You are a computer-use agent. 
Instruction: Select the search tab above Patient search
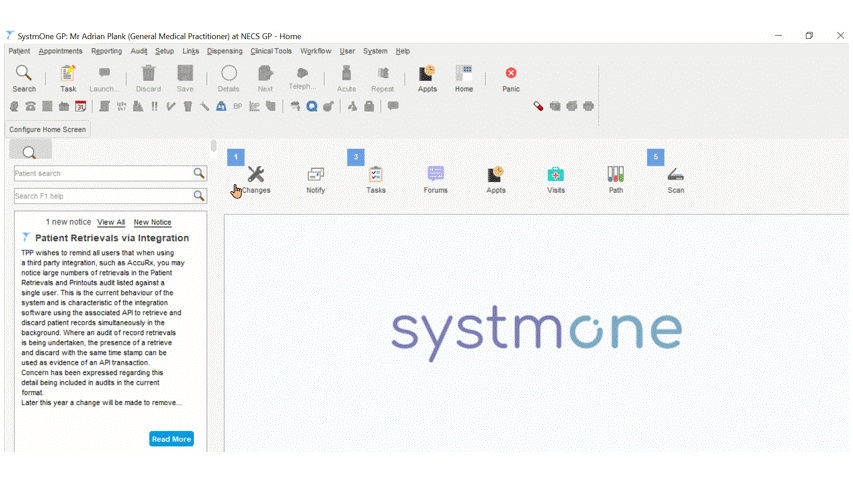[30, 150]
